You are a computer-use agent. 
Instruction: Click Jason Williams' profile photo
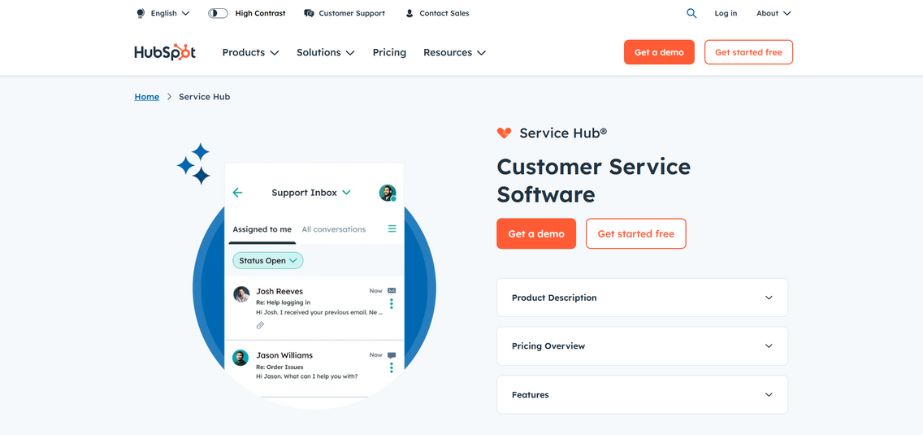pyautogui.click(x=240, y=357)
